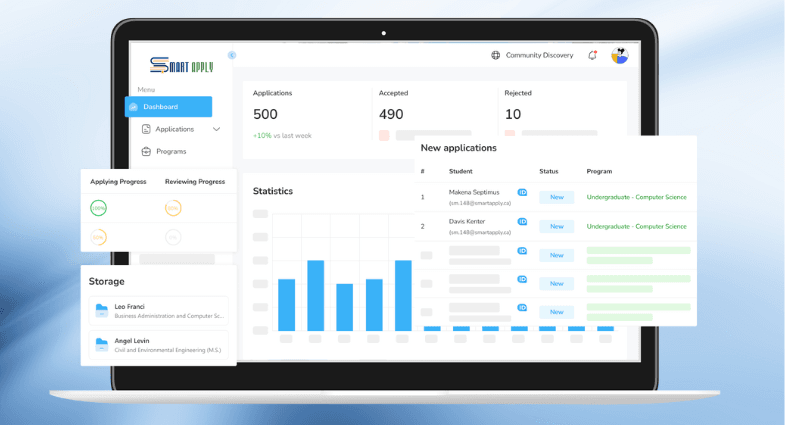Click the New status tag for Makena Septimus

click(x=557, y=197)
